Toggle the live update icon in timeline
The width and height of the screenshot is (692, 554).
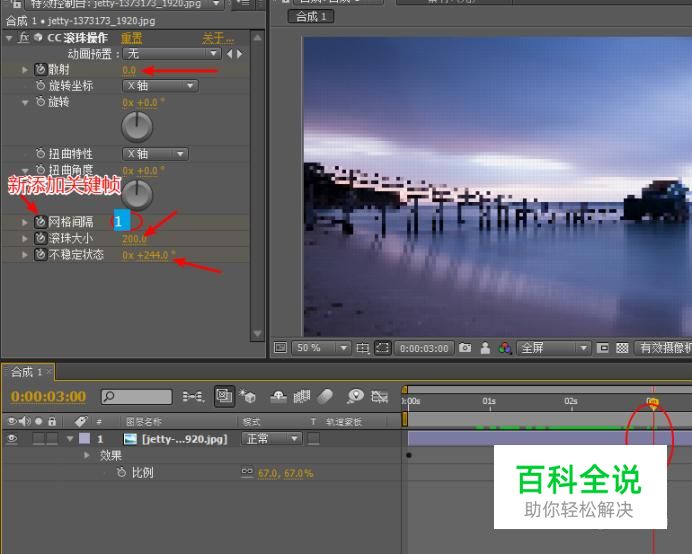224,396
